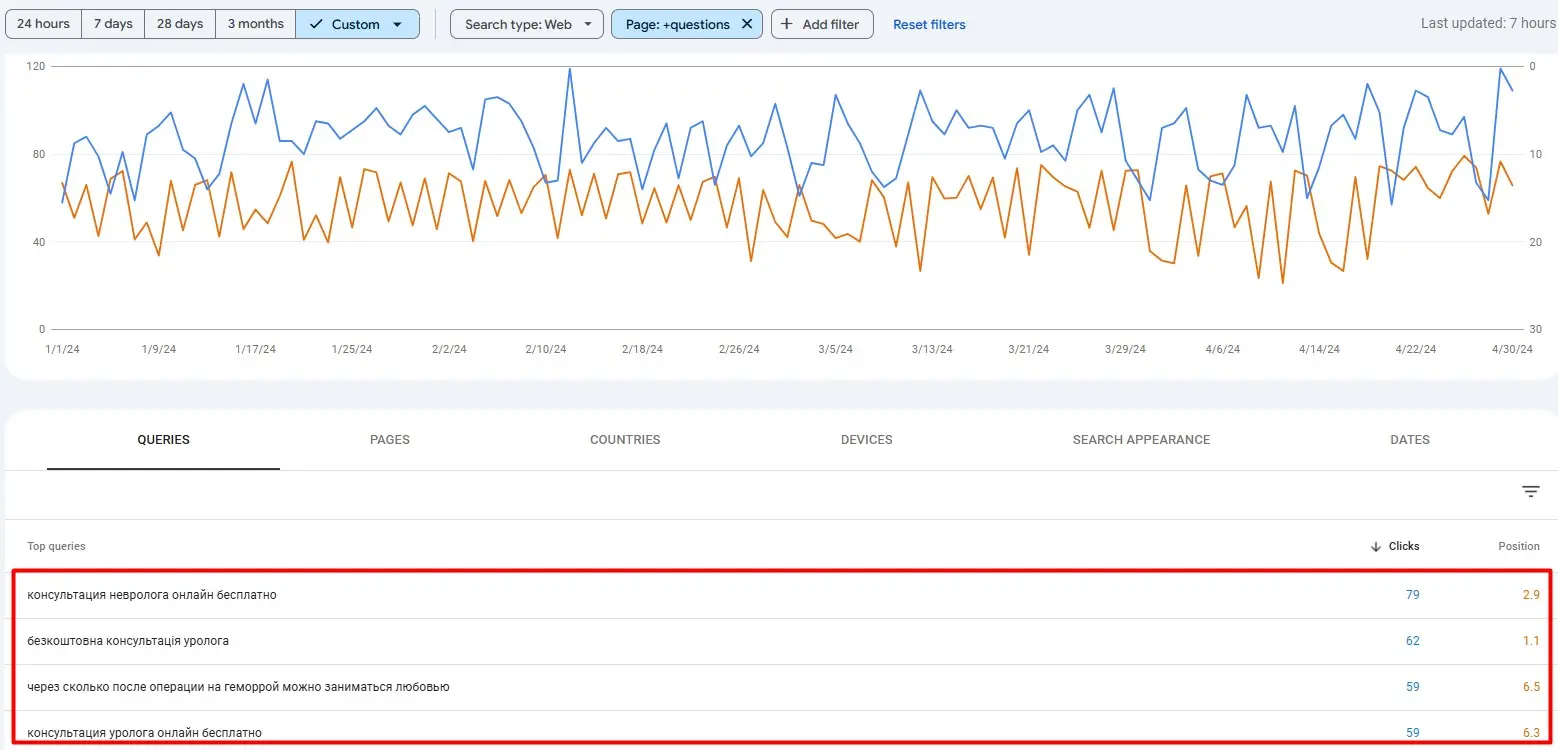Switch to the DATES tab
The image size is (1558, 750).
(1410, 440)
